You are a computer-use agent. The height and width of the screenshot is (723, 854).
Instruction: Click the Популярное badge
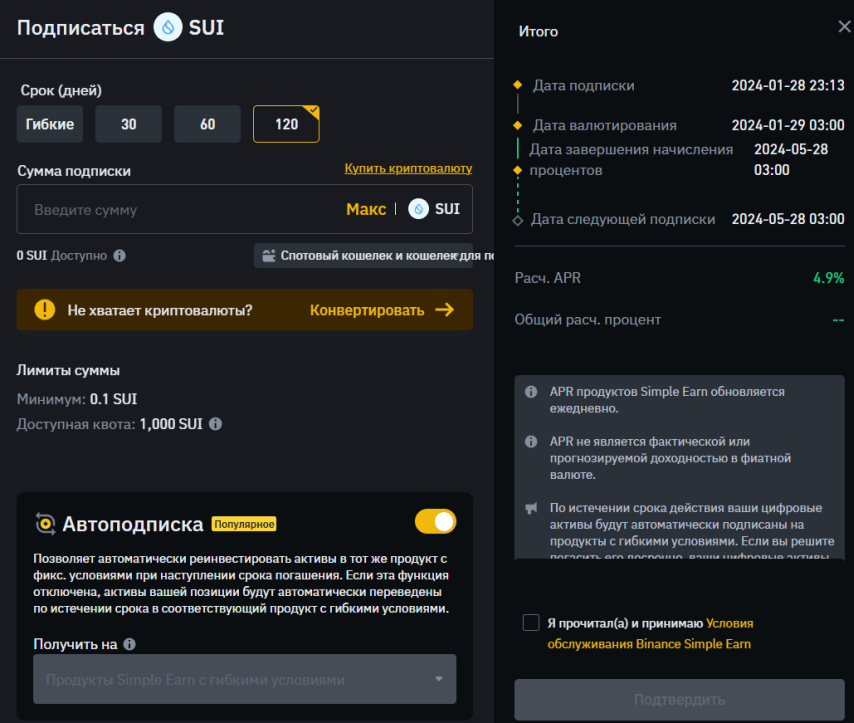tap(244, 524)
